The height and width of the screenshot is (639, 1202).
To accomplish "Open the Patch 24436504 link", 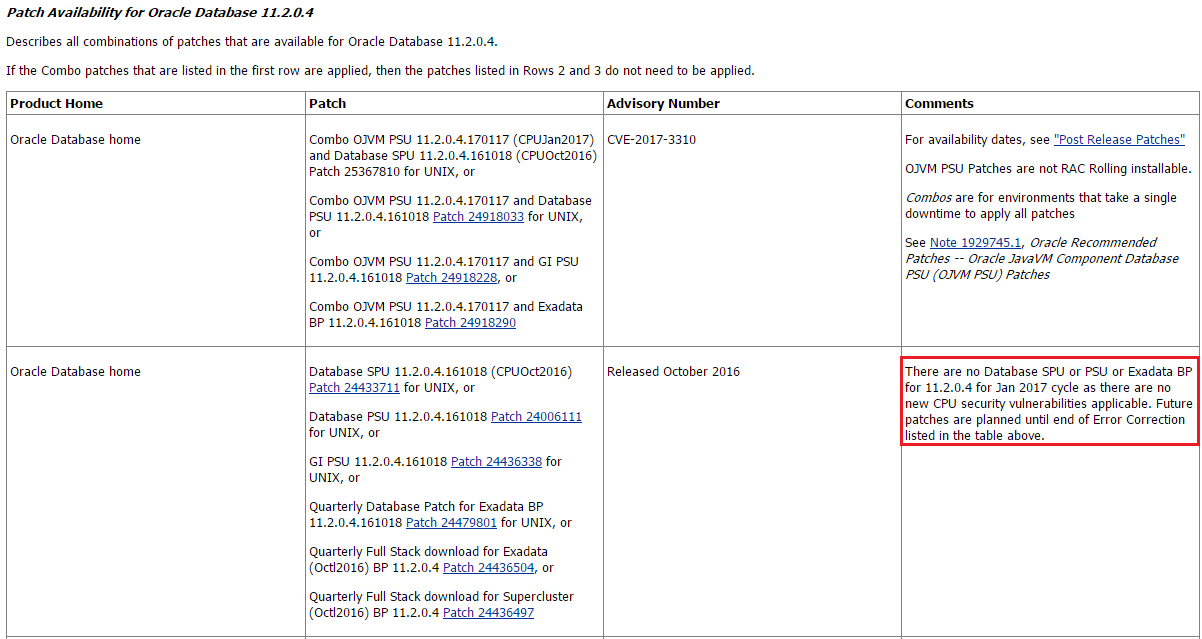I will pos(488,568).
